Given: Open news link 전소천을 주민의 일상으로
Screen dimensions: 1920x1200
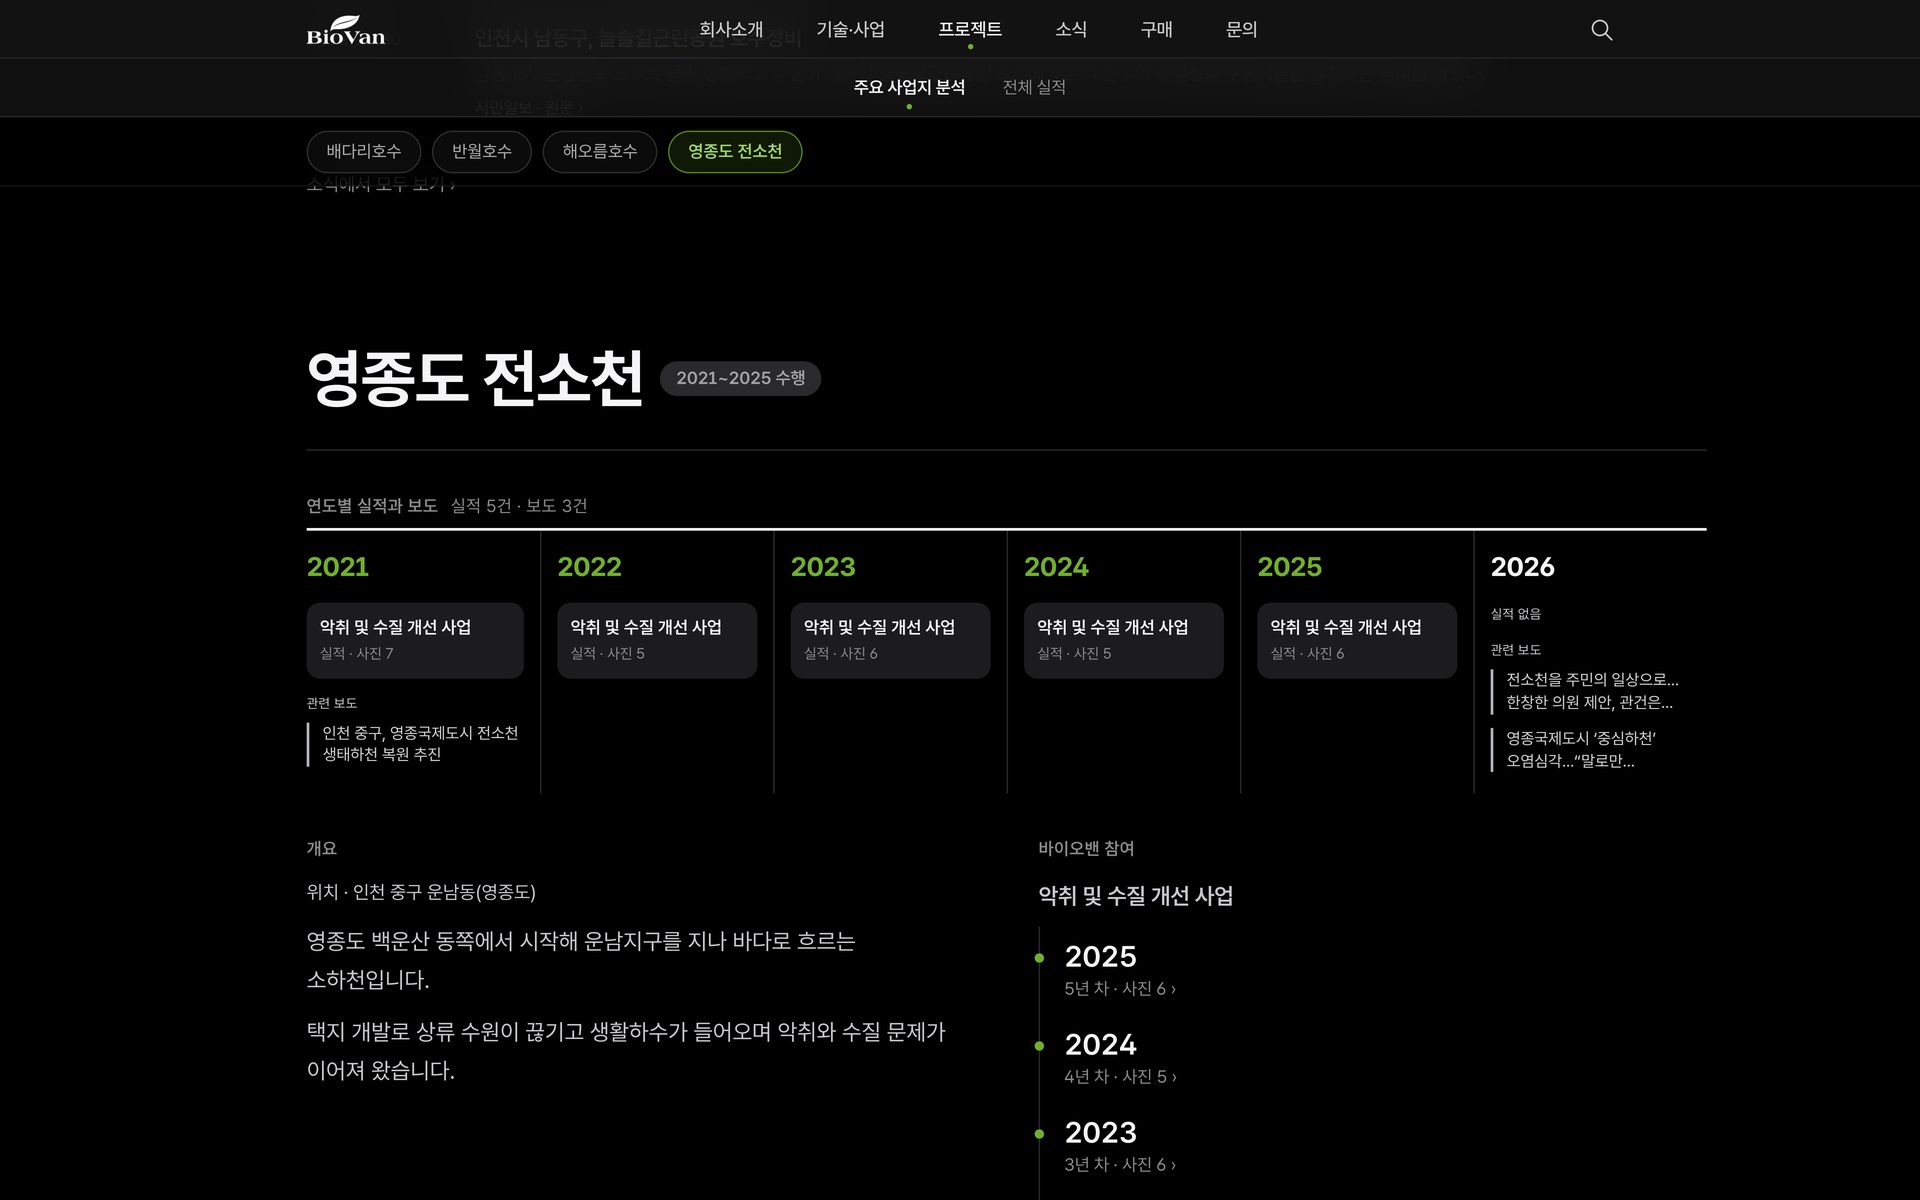Looking at the screenshot, I should click(x=1592, y=691).
